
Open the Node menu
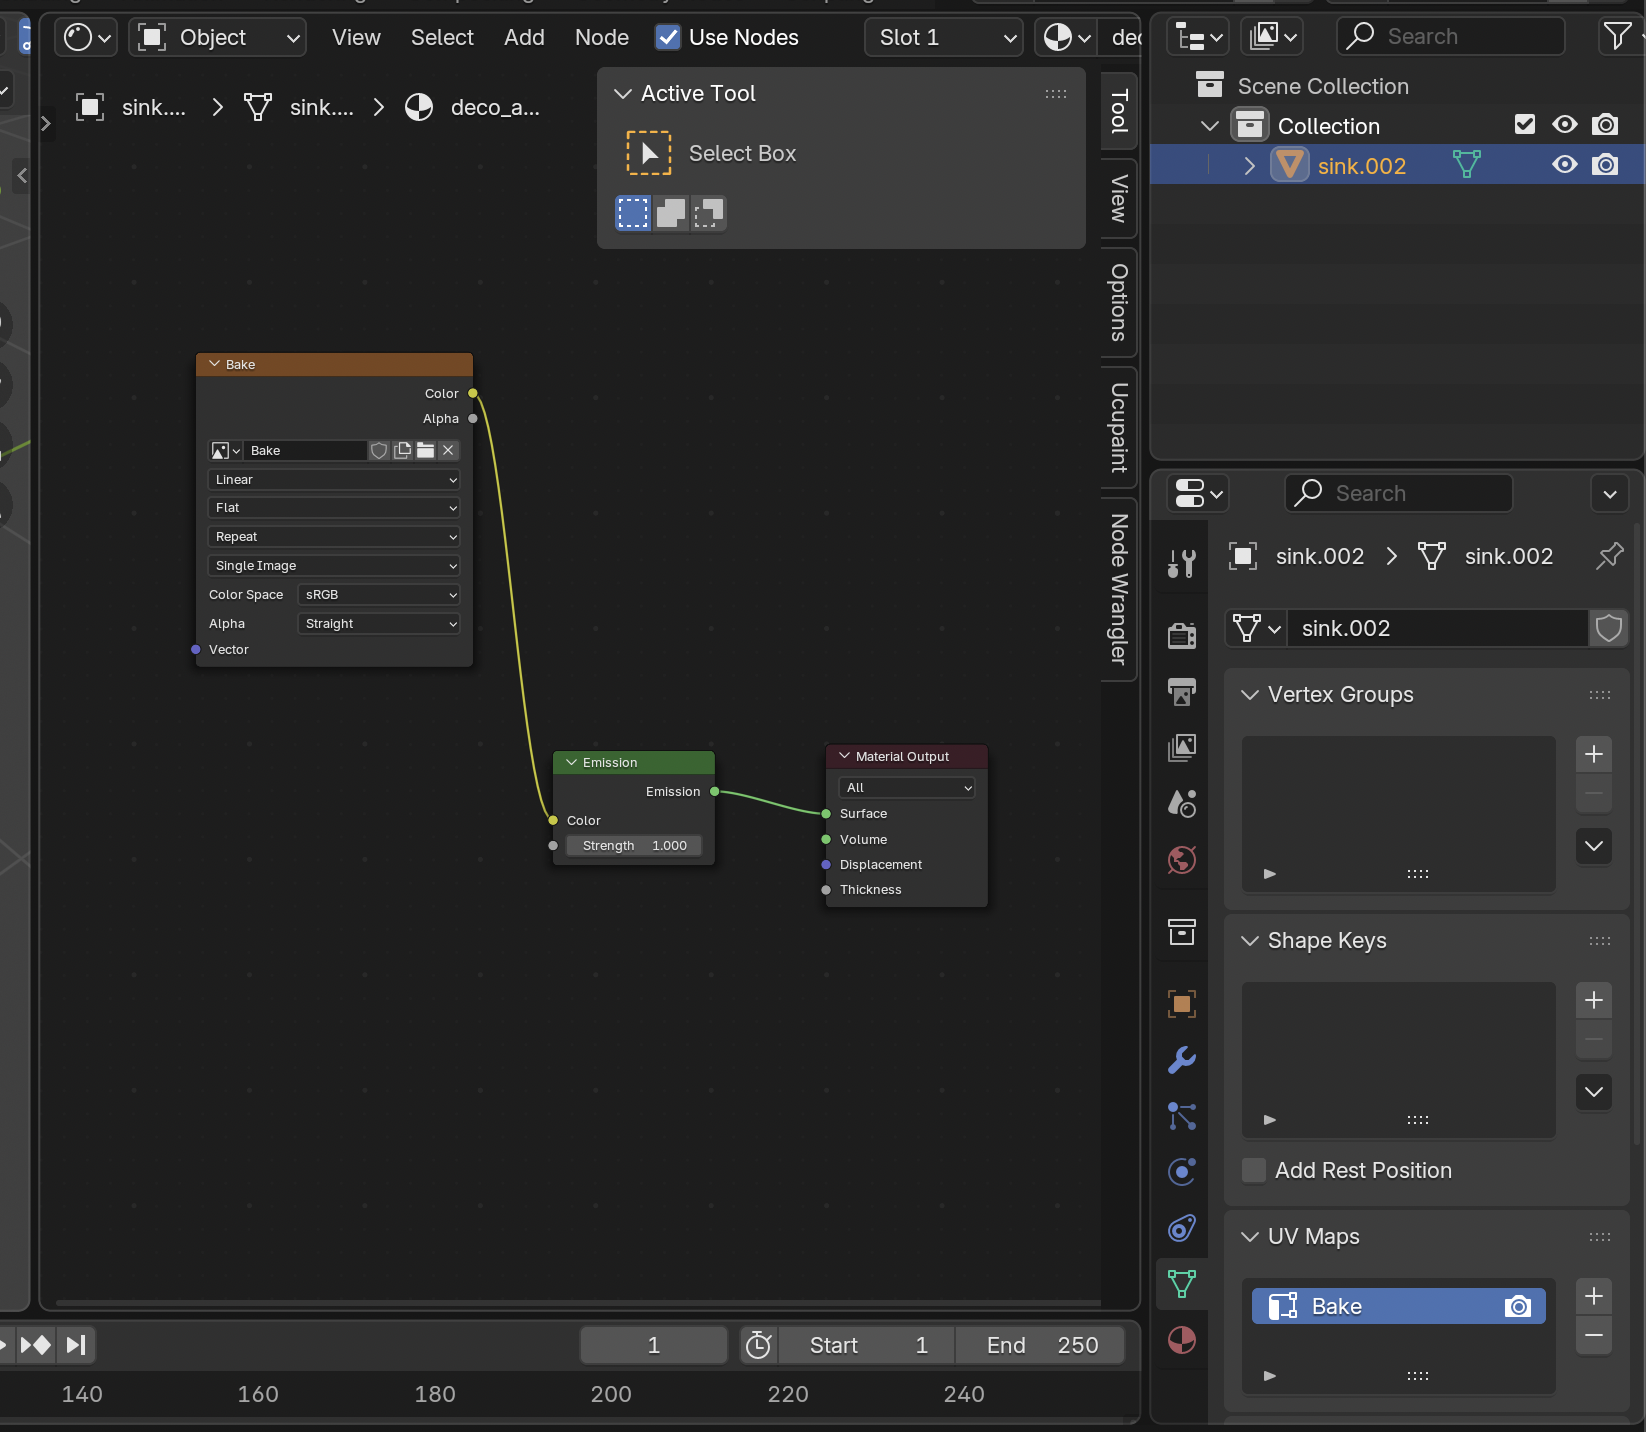point(601,38)
